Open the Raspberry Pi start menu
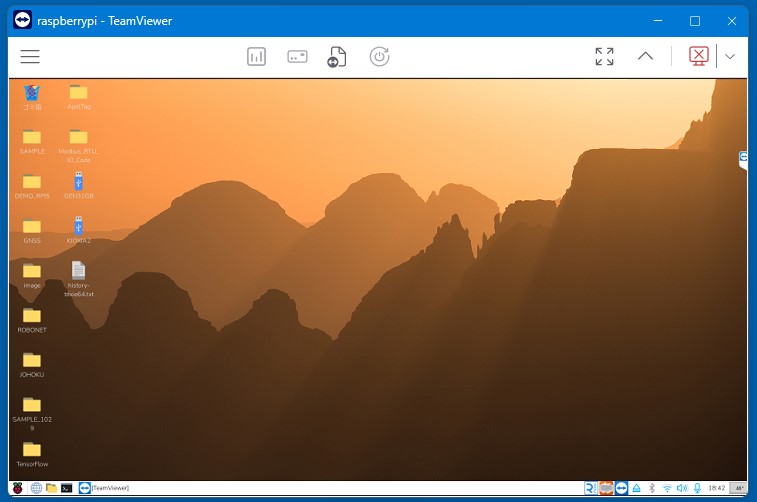757x502 pixels. tap(17, 488)
